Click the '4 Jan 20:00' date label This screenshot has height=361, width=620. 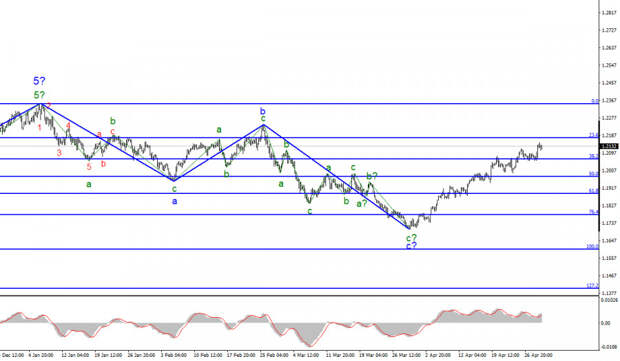click(x=41, y=355)
